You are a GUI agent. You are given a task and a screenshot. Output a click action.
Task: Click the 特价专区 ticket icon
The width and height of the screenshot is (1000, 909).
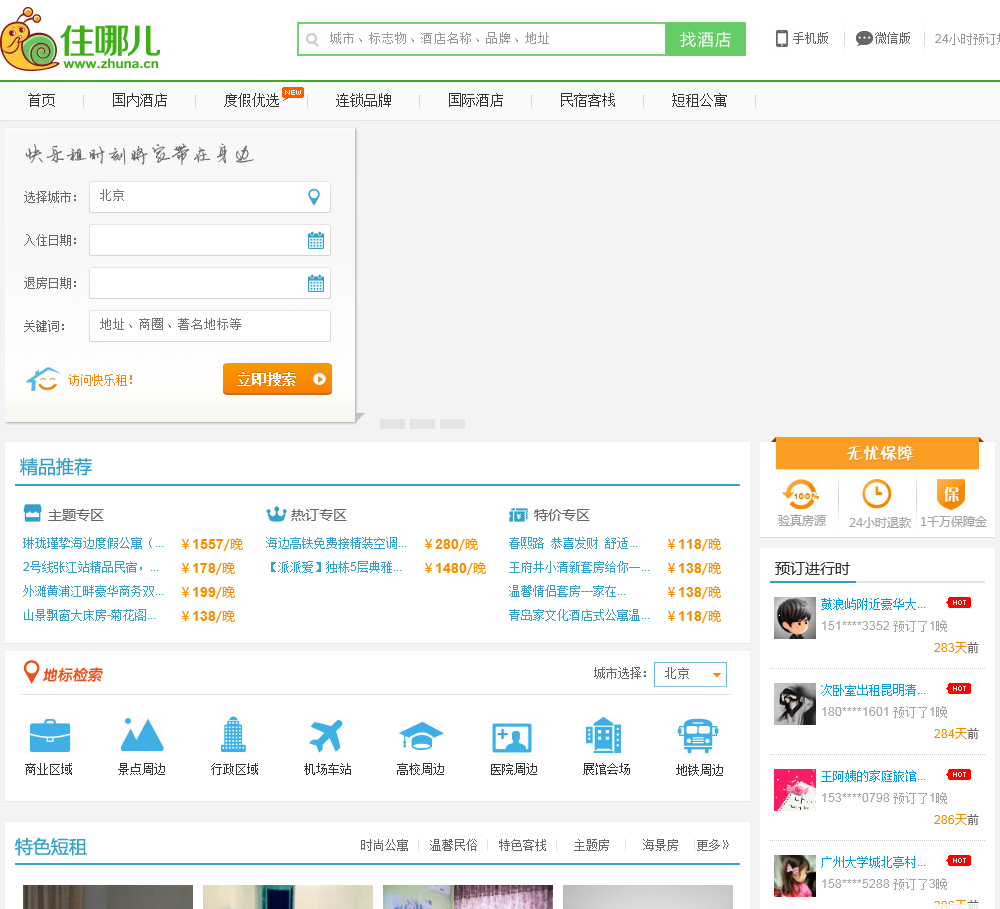518,514
